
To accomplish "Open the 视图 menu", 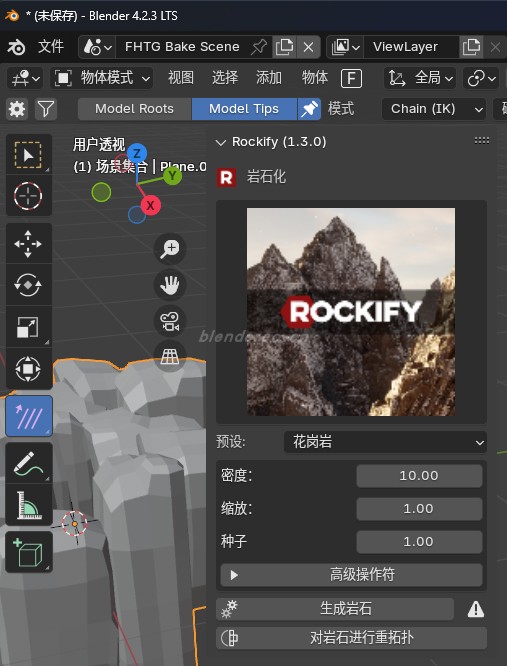I will tap(181, 78).
